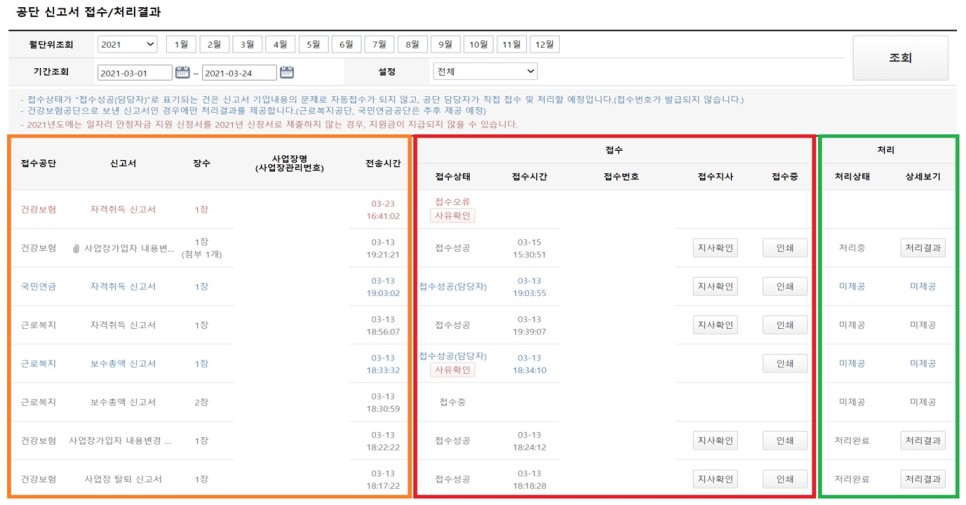
Task: Edit end date field 2021-03-24
Action: pos(239,73)
